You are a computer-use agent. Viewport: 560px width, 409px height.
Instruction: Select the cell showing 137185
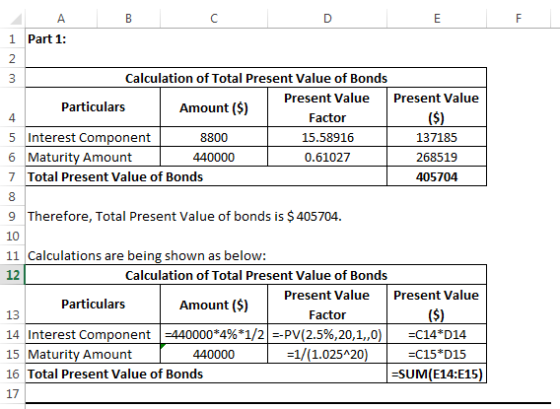pyautogui.click(x=436, y=137)
